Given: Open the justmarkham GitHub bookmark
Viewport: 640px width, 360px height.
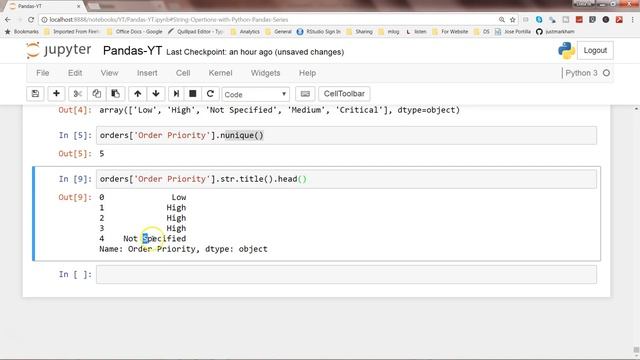Looking at the screenshot, I should [x=555, y=31].
